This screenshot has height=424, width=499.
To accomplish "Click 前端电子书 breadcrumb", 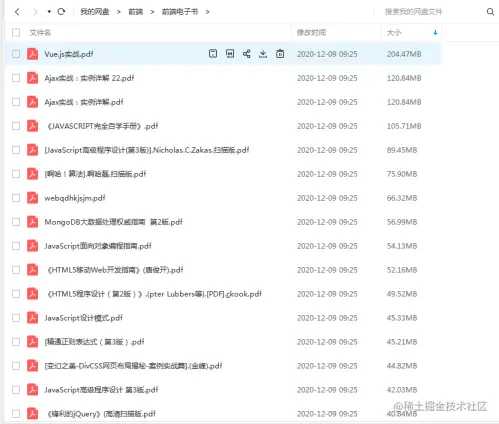I will pos(180,12).
